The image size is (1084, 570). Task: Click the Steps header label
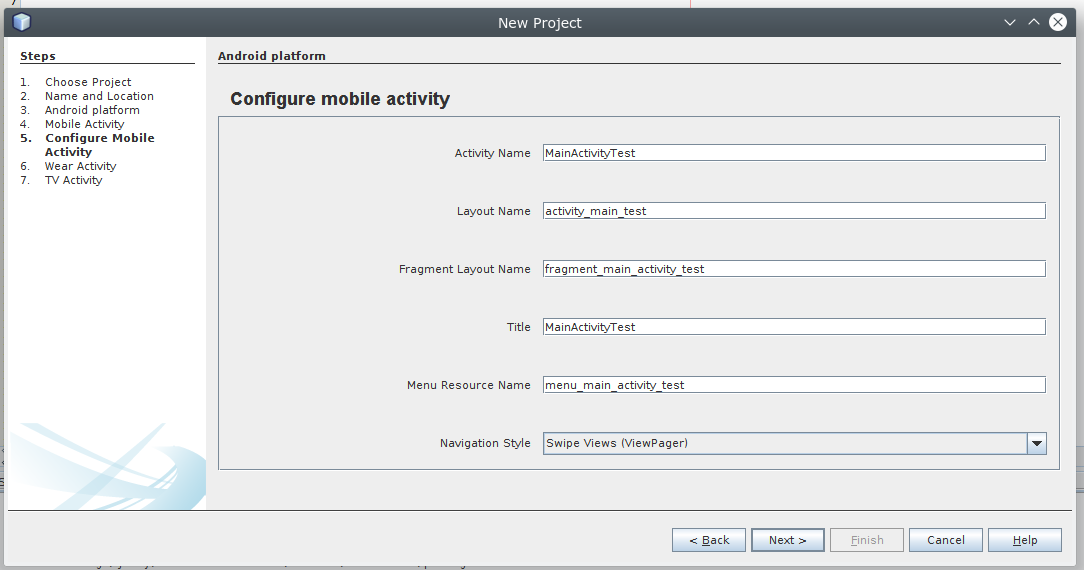tap(37, 56)
